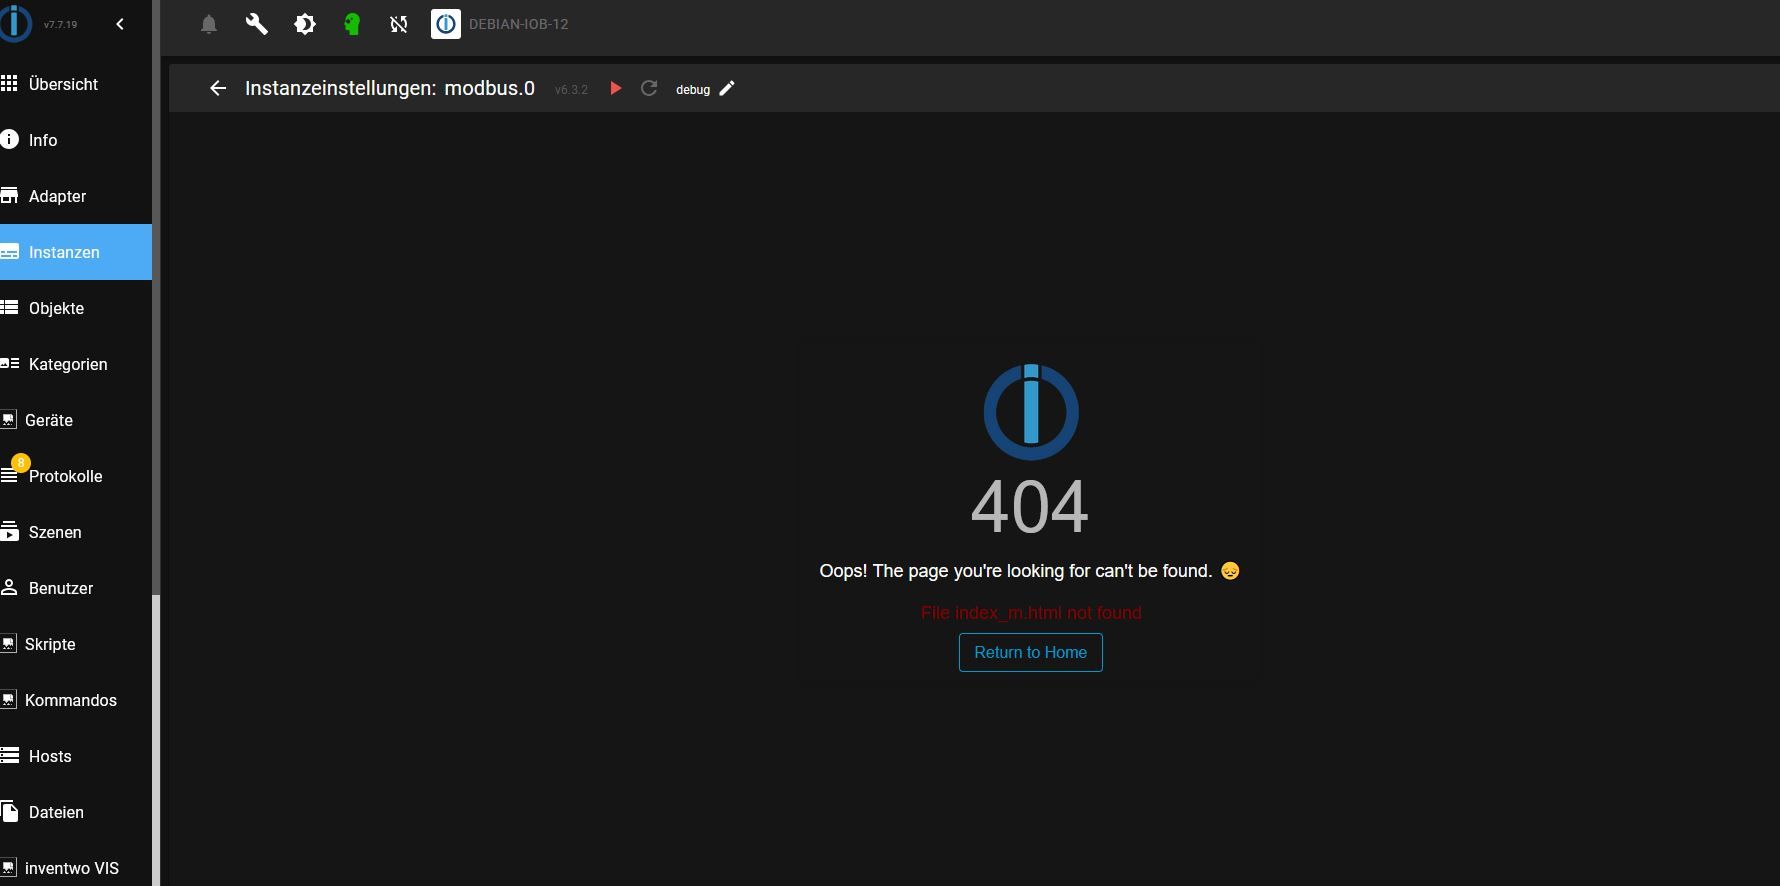Click the Info circle icon
1780x886 pixels.
click(x=9, y=140)
